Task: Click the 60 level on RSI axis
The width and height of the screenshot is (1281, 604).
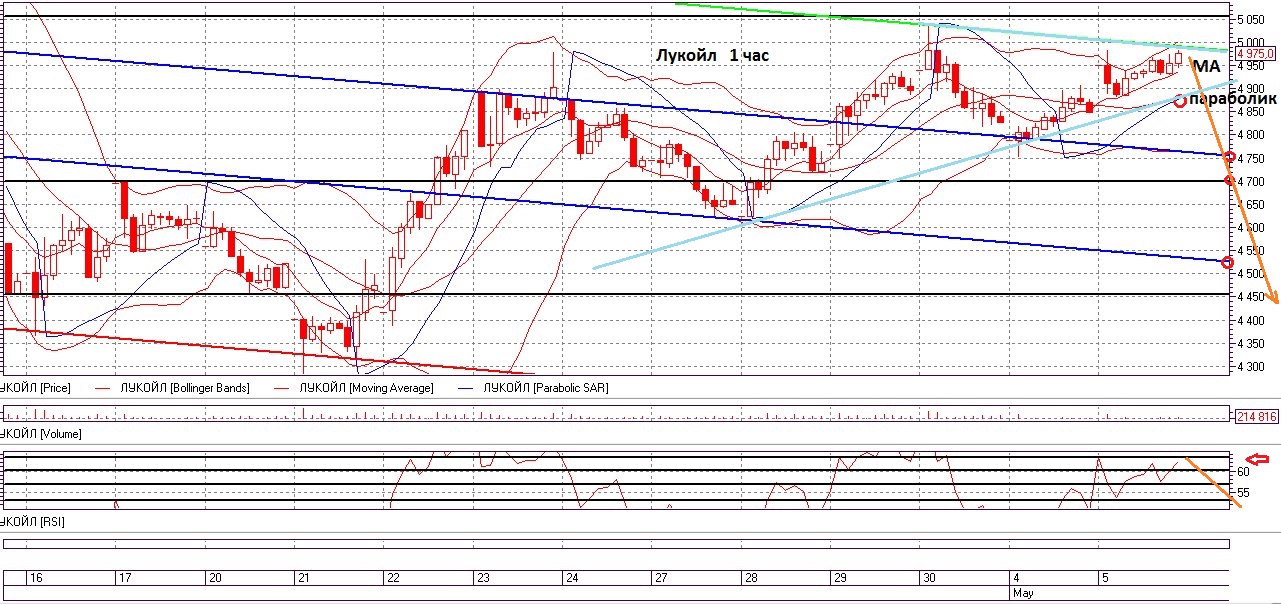Action: tap(1243, 471)
